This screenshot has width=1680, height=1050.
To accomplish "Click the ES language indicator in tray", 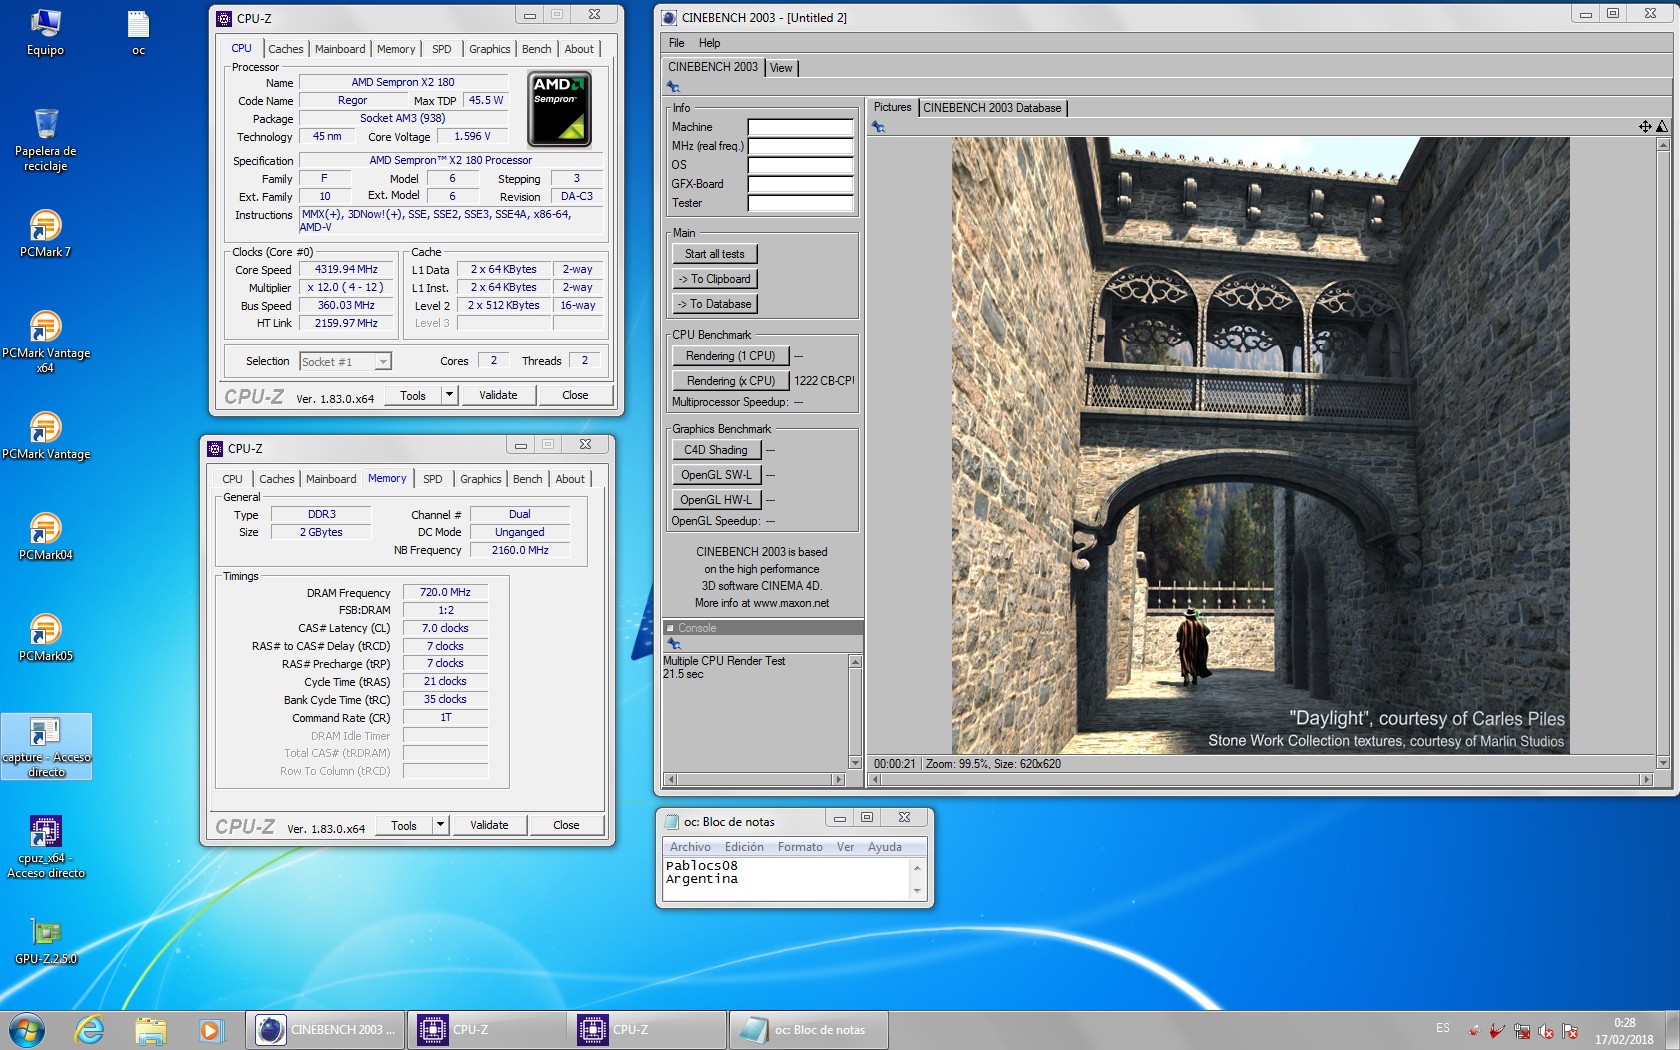I will (x=1442, y=1028).
